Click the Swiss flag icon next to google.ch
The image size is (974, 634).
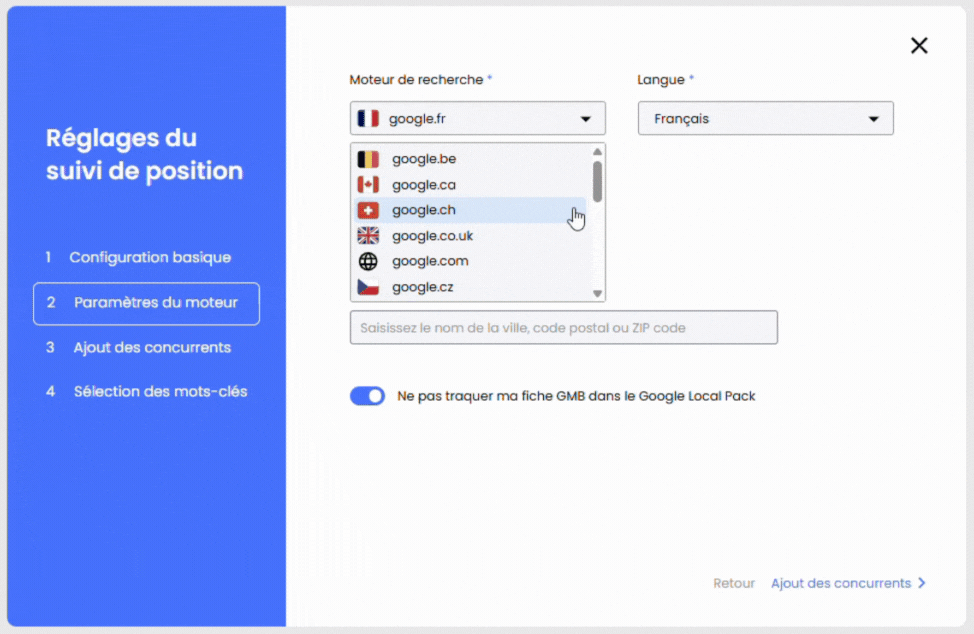click(x=367, y=210)
